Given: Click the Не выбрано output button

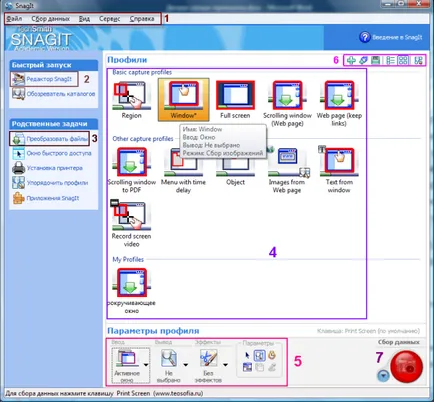Looking at the screenshot, I should 169,365.
